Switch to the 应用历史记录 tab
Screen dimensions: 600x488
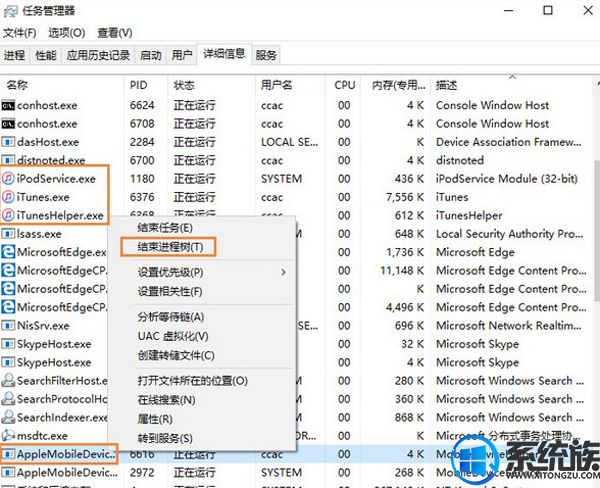[x=98, y=55]
